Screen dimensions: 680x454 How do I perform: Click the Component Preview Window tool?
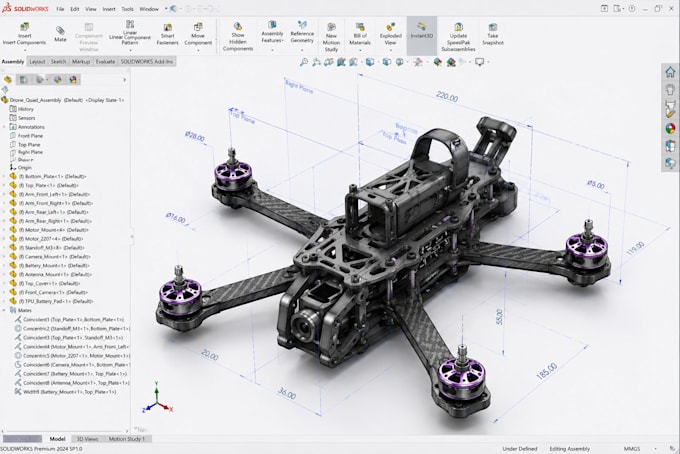88,36
